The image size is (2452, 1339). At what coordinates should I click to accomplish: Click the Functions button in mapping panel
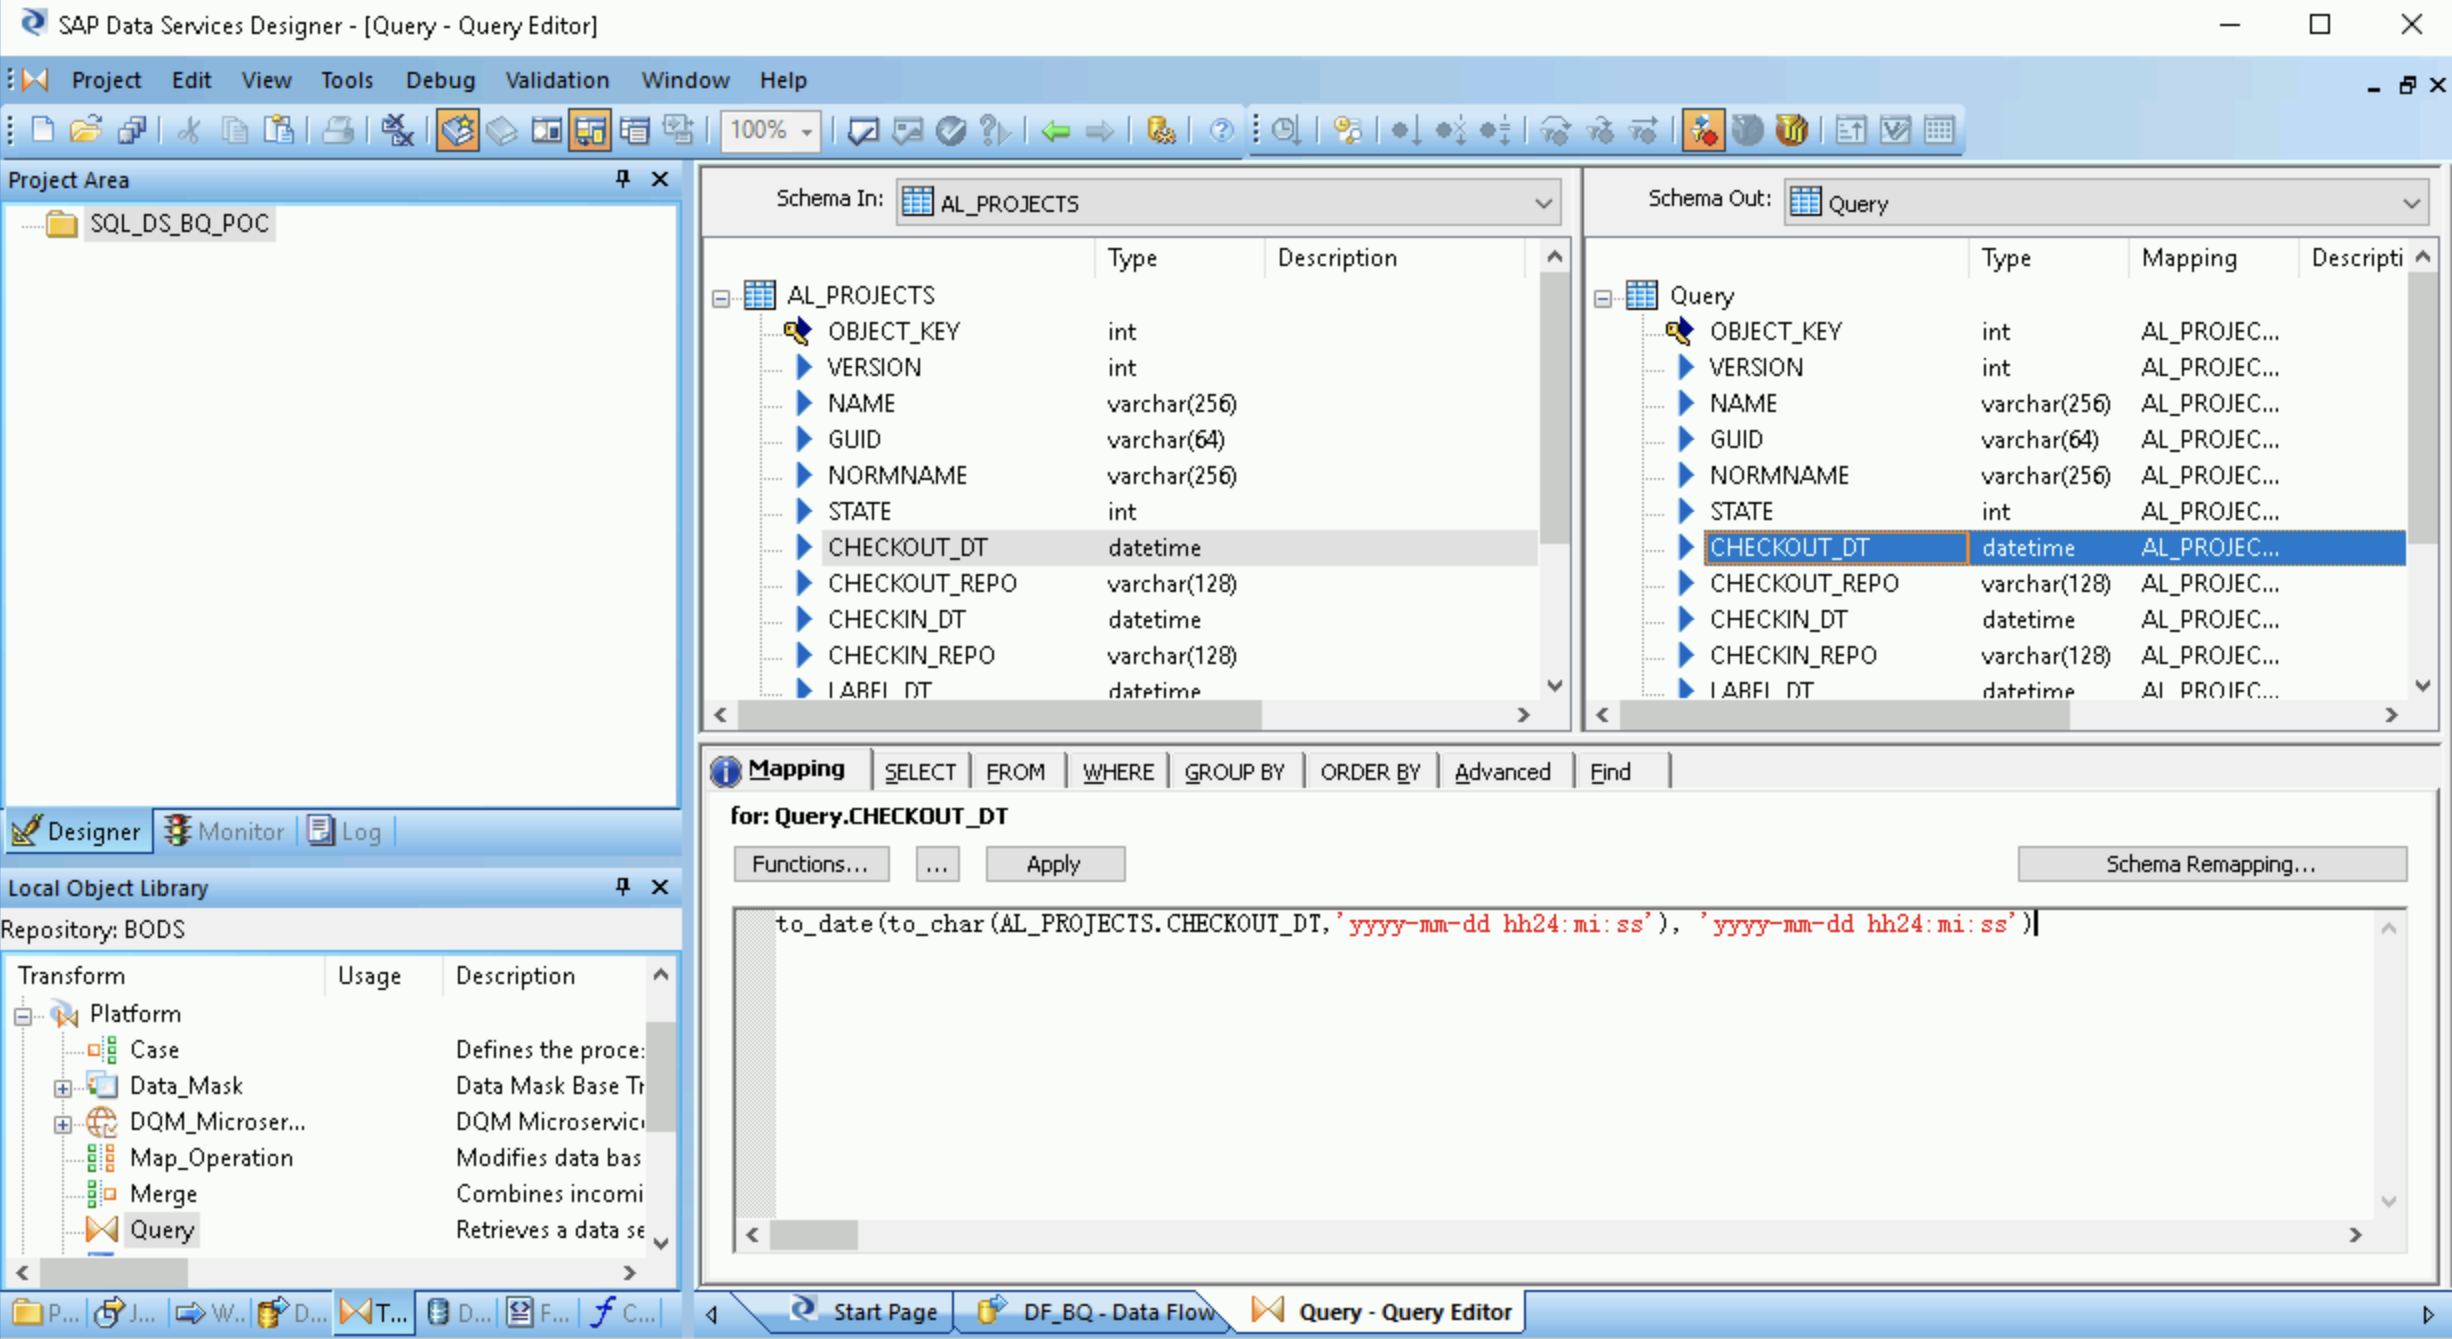(810, 864)
